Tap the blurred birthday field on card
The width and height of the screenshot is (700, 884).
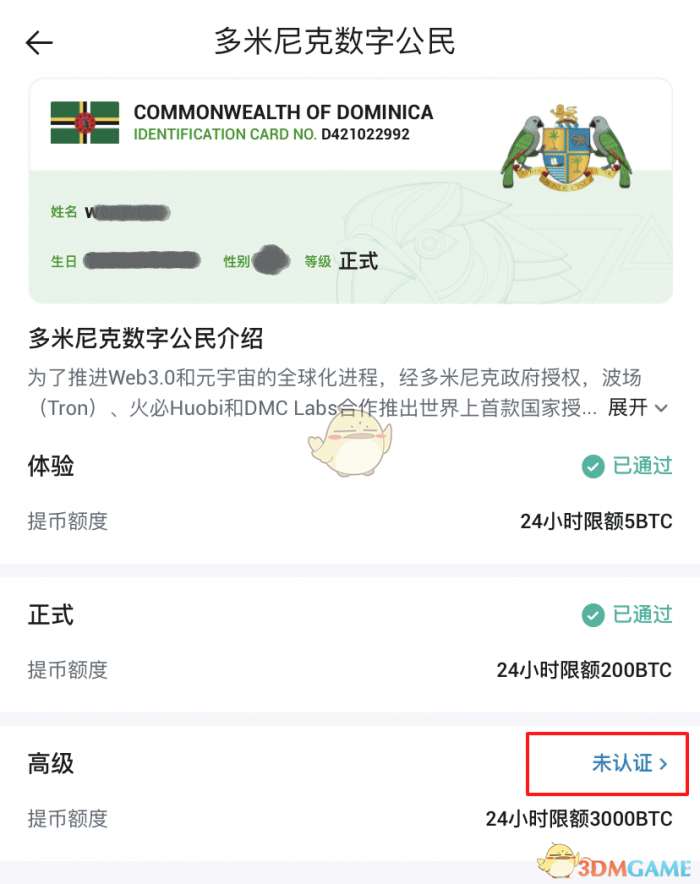click(142, 261)
